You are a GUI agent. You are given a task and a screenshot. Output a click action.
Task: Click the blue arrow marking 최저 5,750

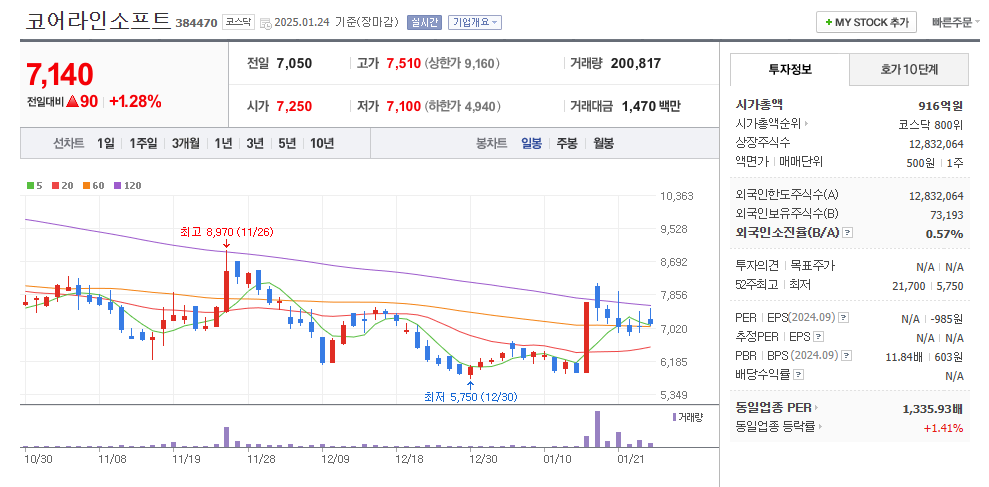click(470, 384)
